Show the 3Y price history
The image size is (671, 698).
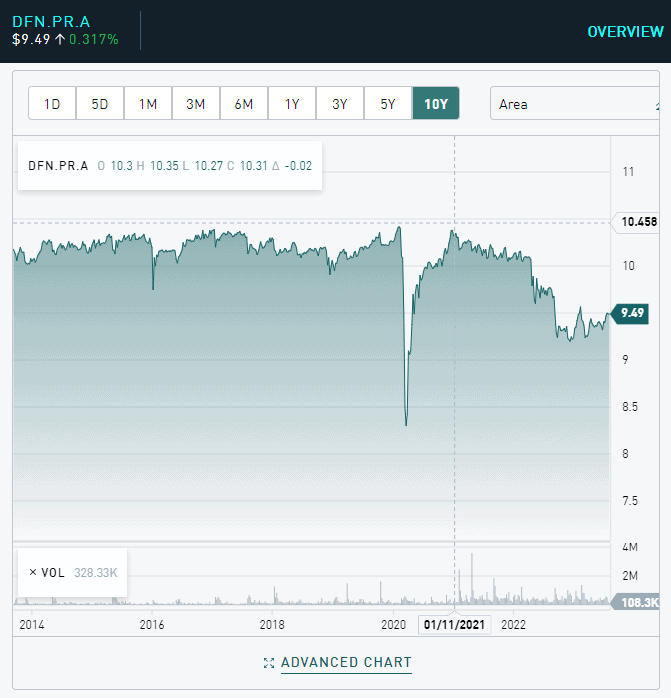(340, 104)
